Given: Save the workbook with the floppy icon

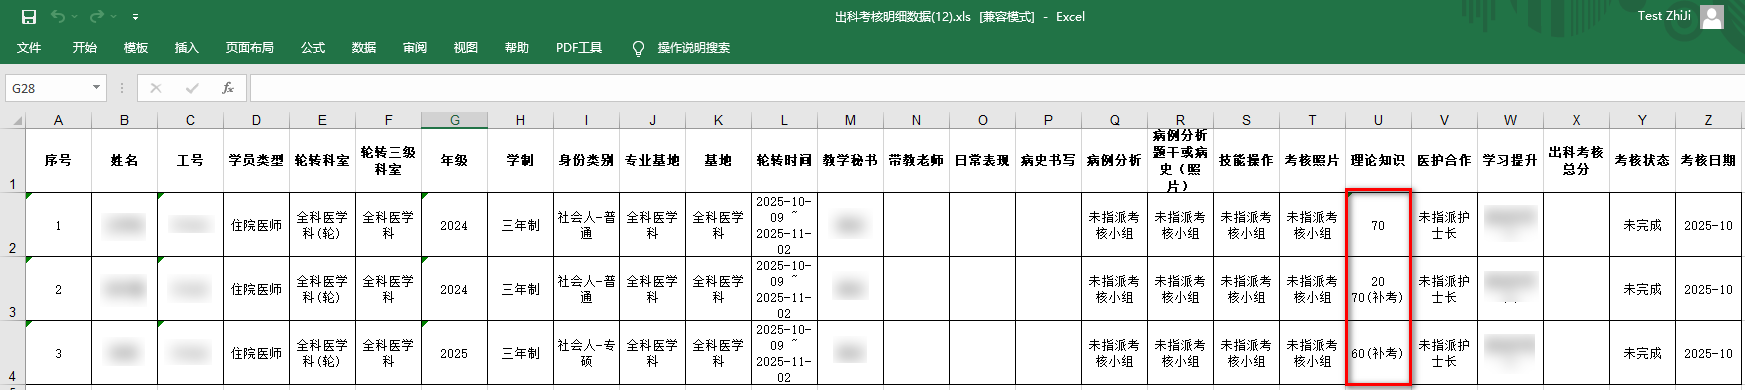Looking at the screenshot, I should point(29,17).
